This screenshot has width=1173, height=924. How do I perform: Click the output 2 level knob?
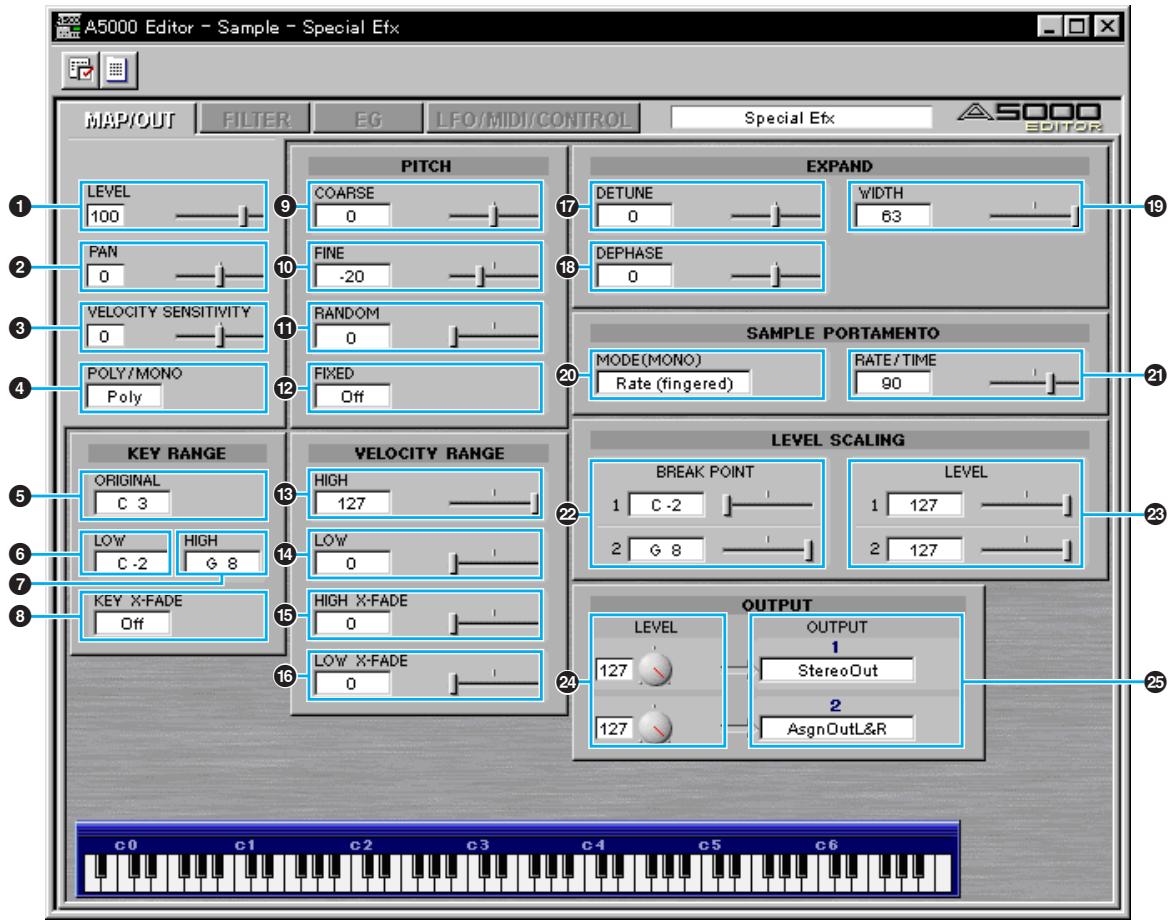655,727
